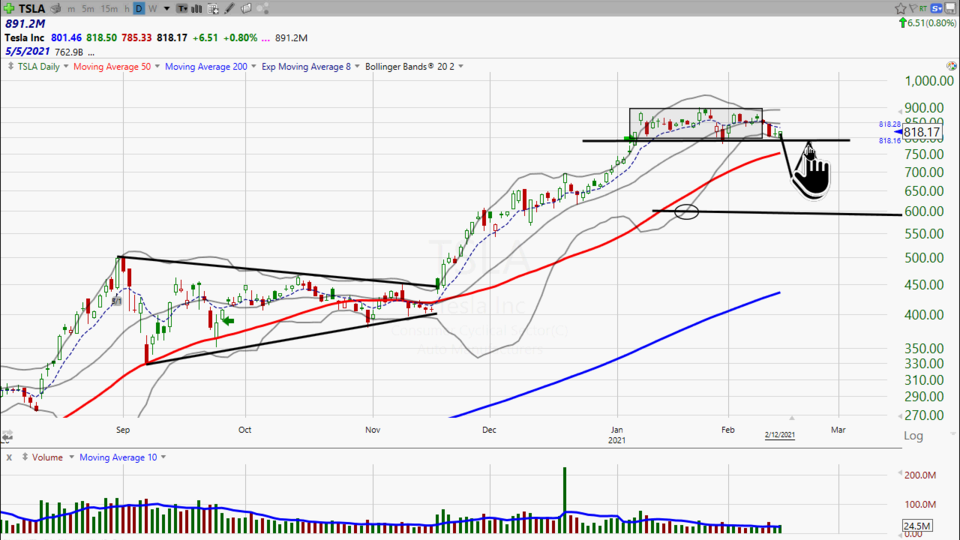Click the 1,000.00 price scale label
This screenshot has width=960, height=540.
pyautogui.click(x=929, y=81)
